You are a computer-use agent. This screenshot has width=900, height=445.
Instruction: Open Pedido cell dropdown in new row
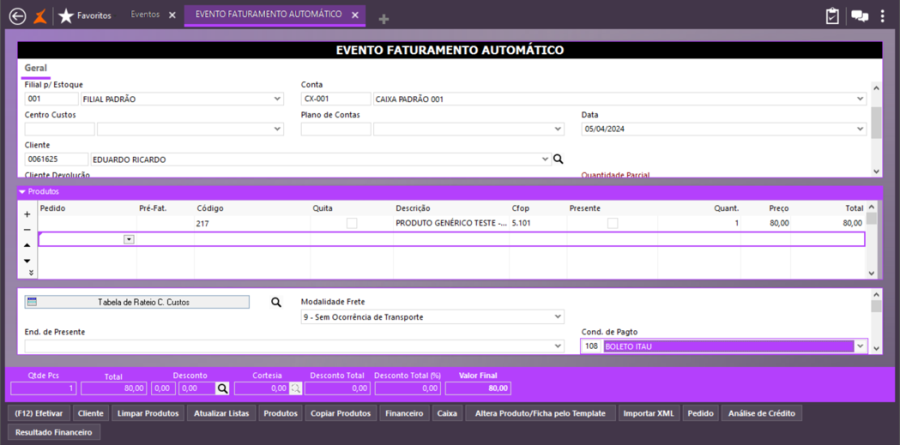[x=129, y=239]
